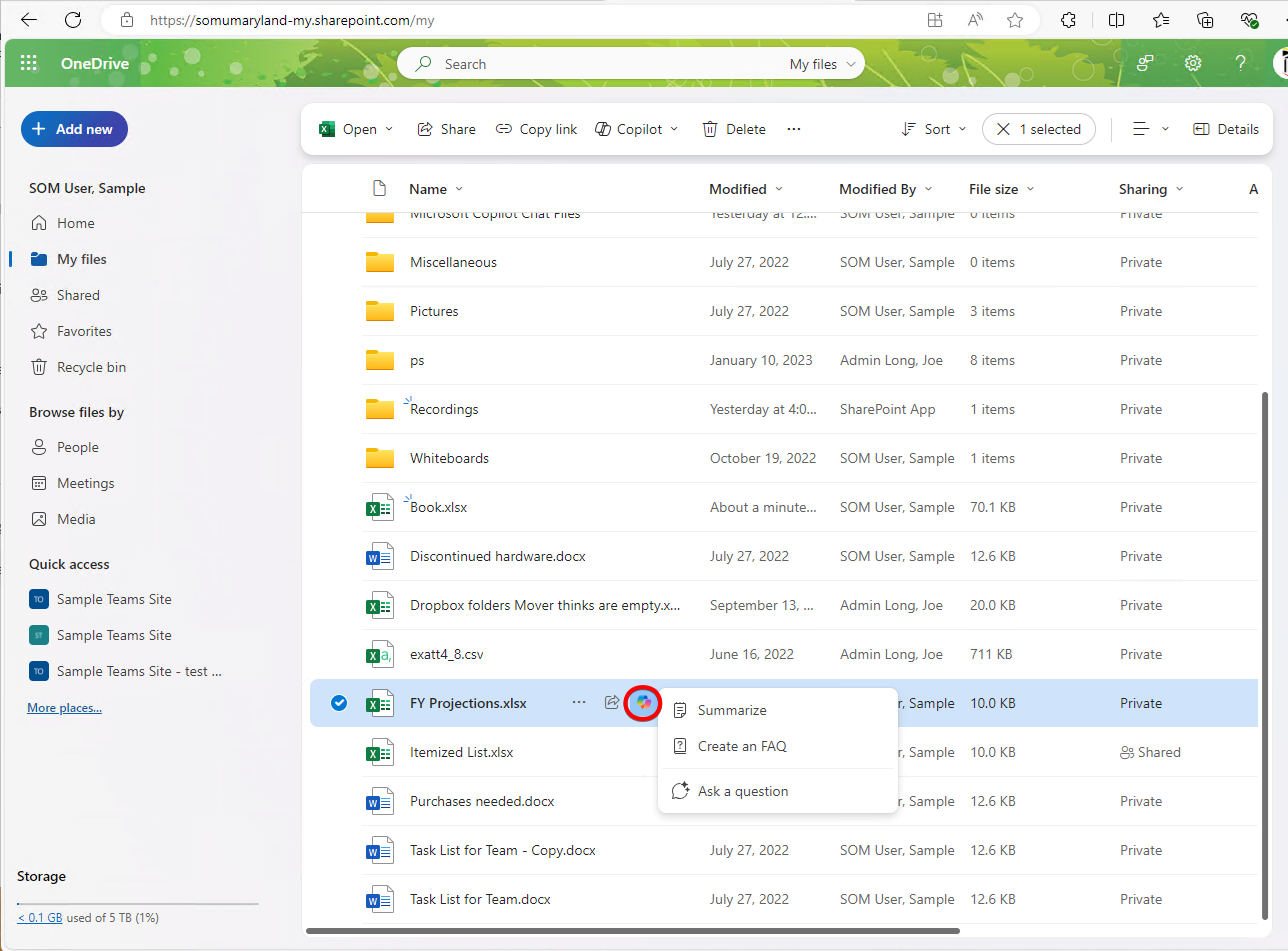The image size is (1288, 951).
Task: Open OneDrive settings gear icon
Action: [x=1193, y=64]
